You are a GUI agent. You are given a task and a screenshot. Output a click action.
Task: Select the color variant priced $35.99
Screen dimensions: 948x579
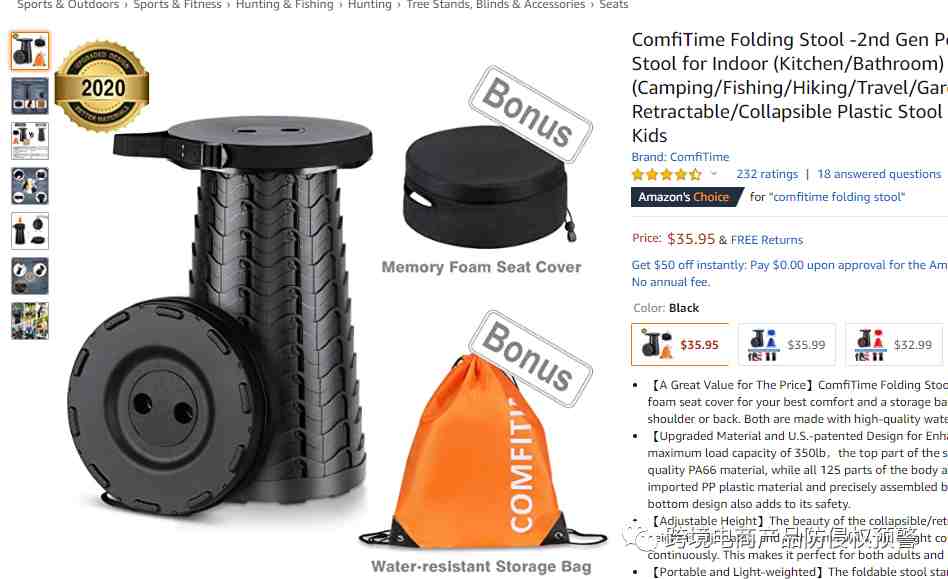coord(787,344)
